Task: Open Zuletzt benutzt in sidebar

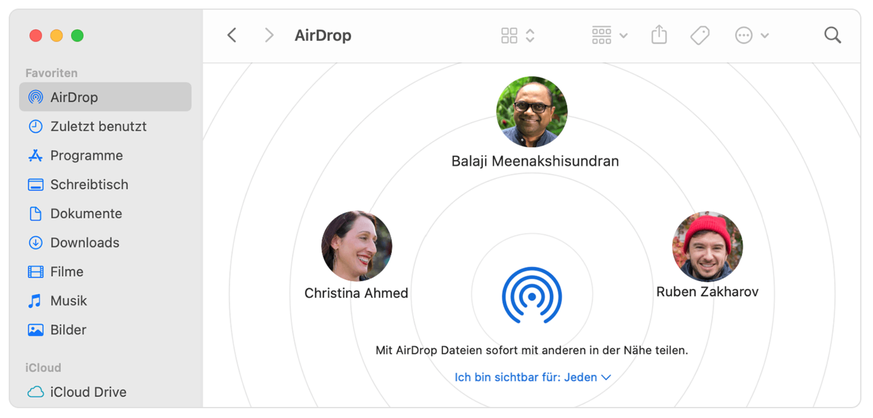Action: 105,126
